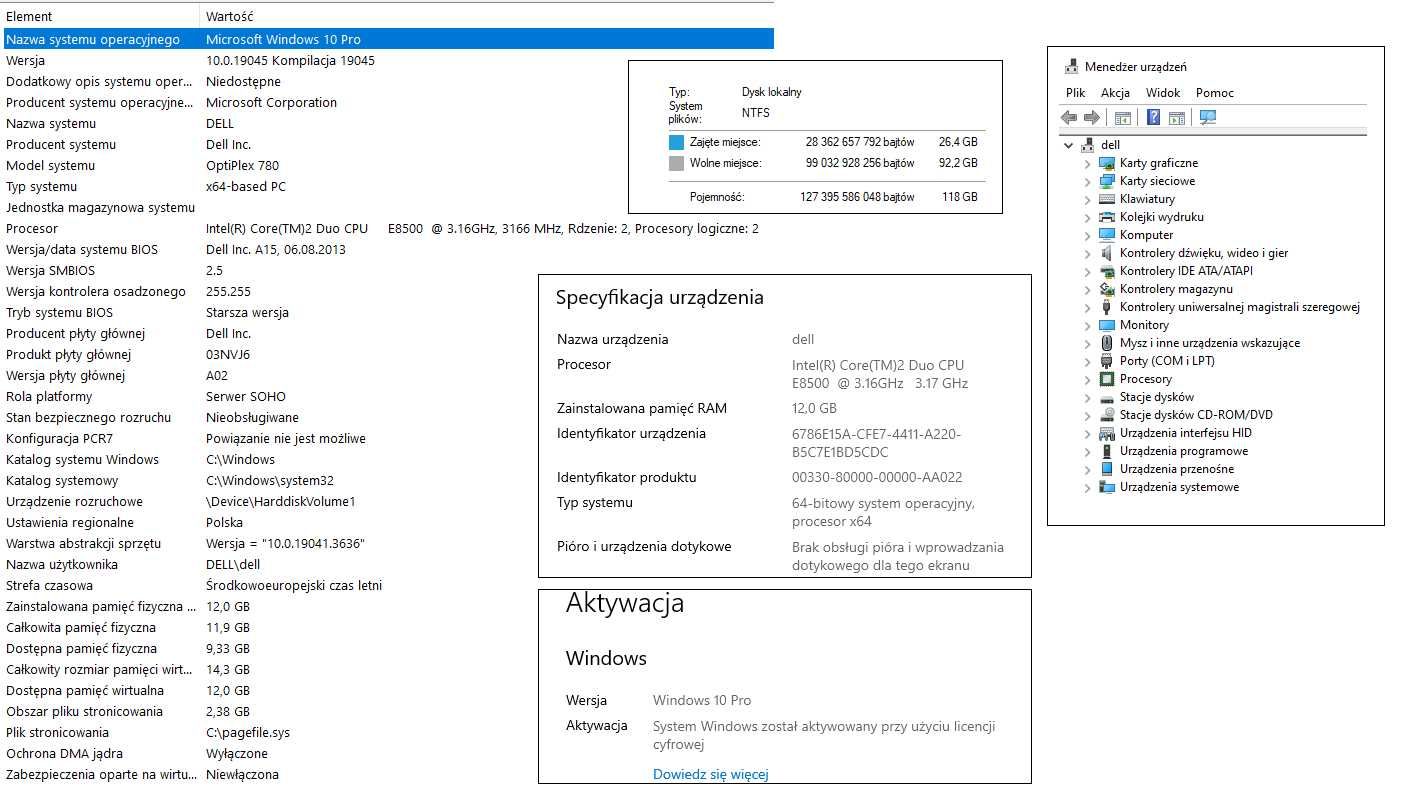
Task: Click the Pojemność 118 GB capacity value
Action: 959,197
